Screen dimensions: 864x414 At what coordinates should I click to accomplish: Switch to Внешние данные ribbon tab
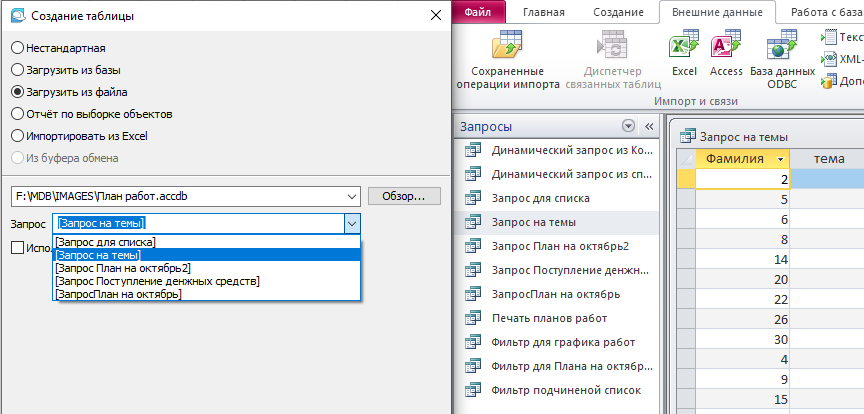point(717,12)
